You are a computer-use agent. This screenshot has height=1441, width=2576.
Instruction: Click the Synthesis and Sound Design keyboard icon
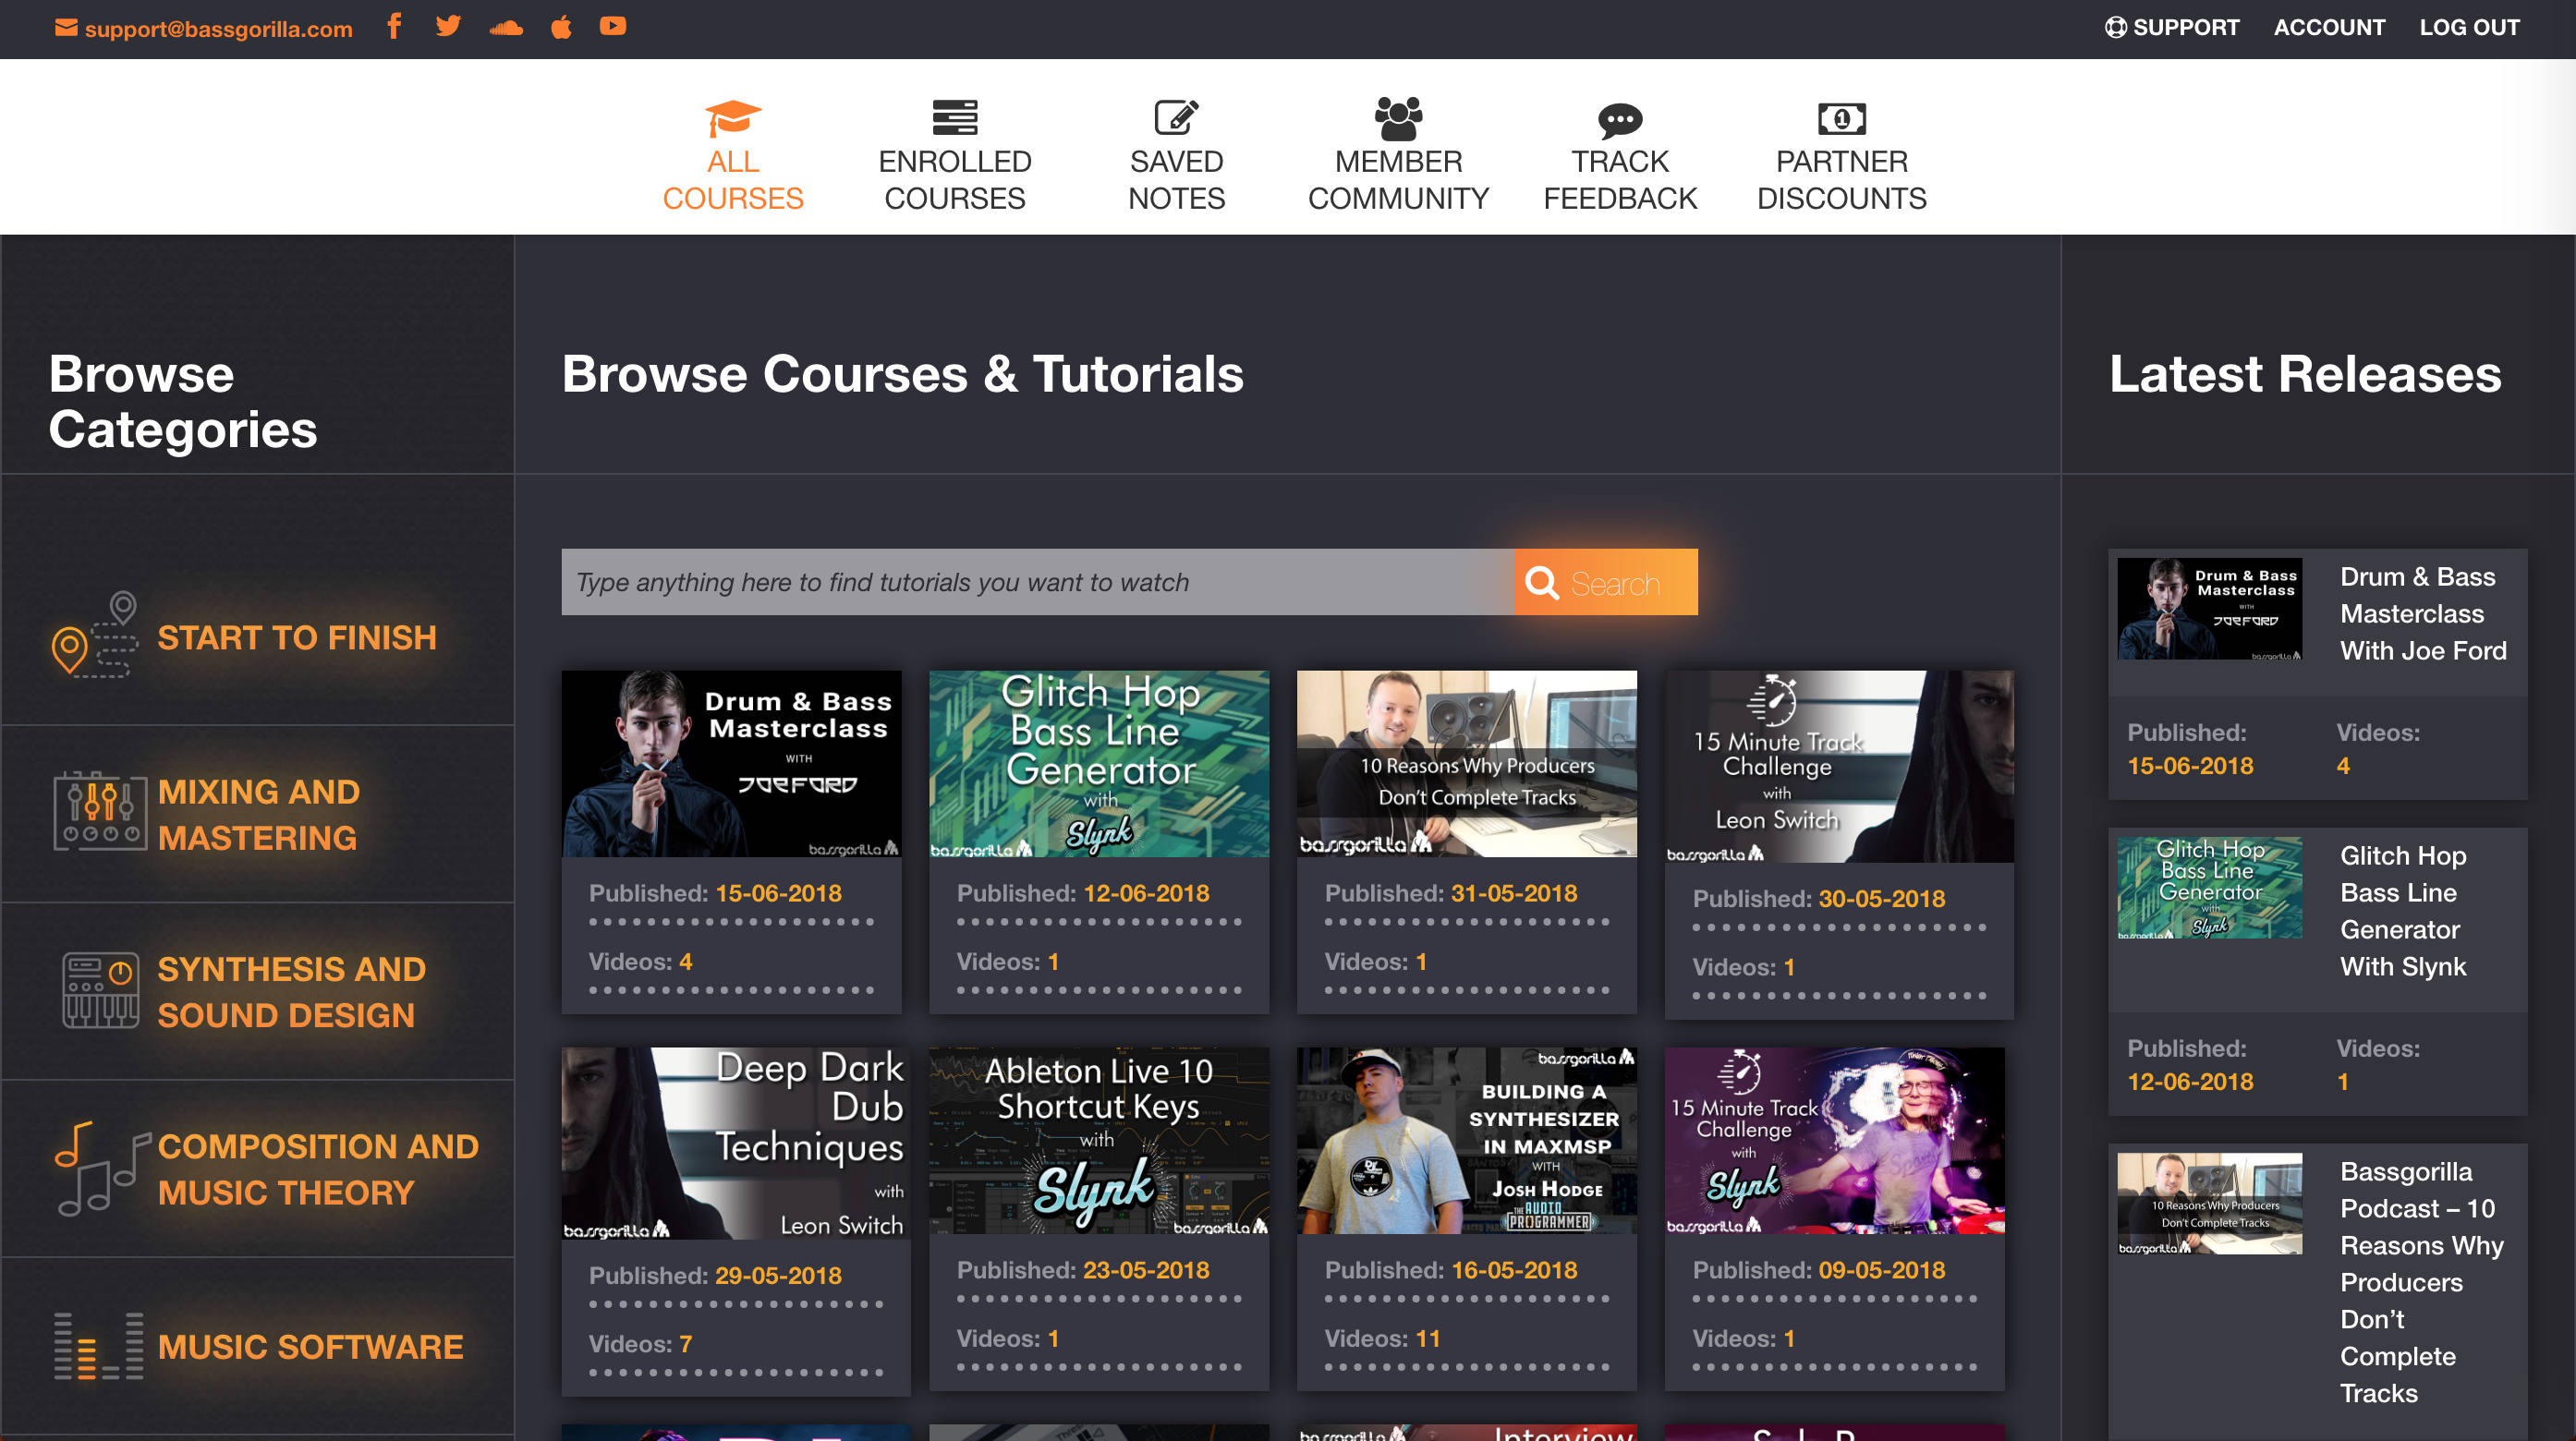point(100,990)
